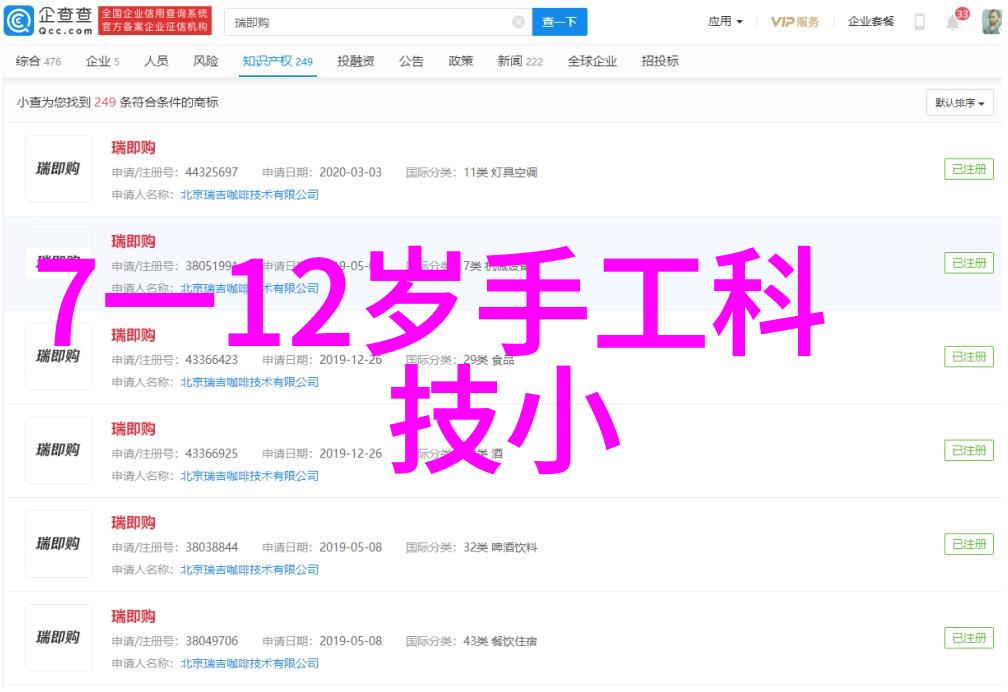Click the 企查查 Qcc.com logo
Viewport: 1008px width, 692px height.
pyautogui.click(x=48, y=21)
